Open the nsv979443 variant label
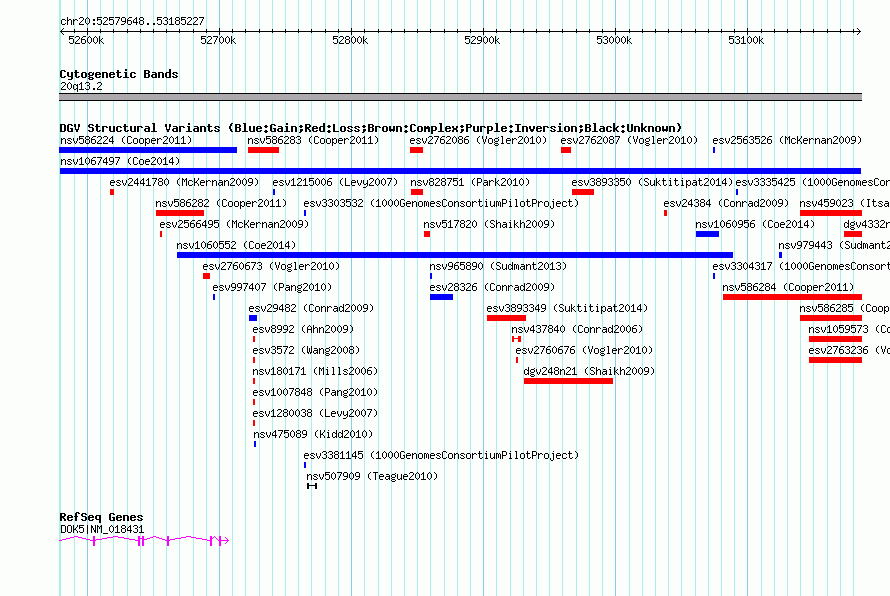Viewport: 890px width, 596px height. [834, 245]
